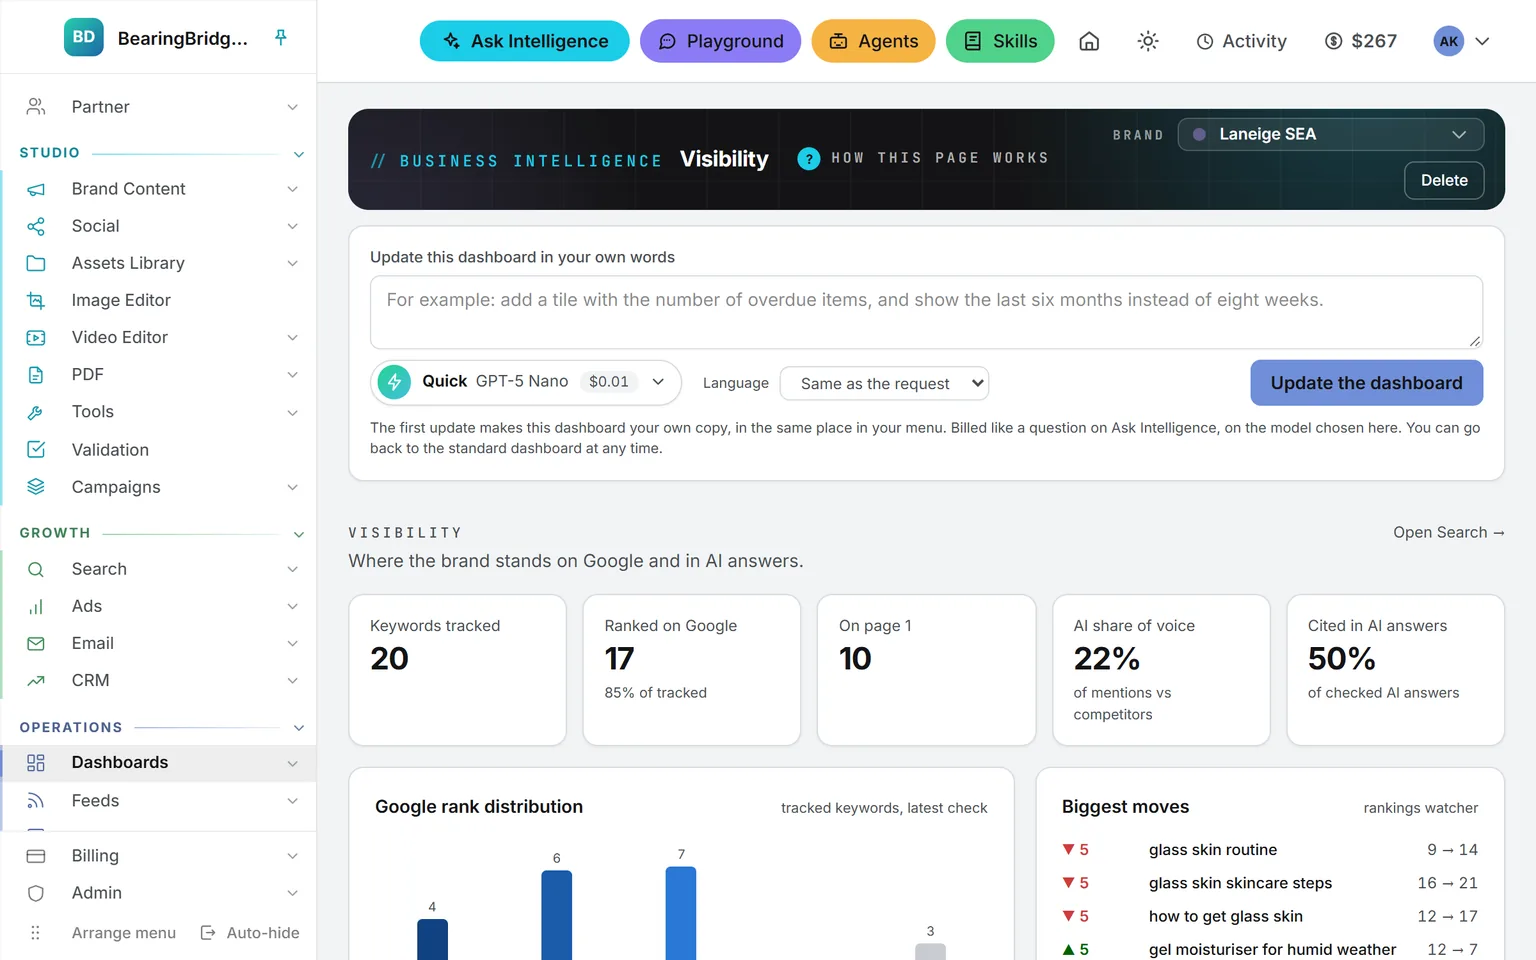
Task: Click the Search magnifier icon in sidebar
Action: tap(36, 569)
